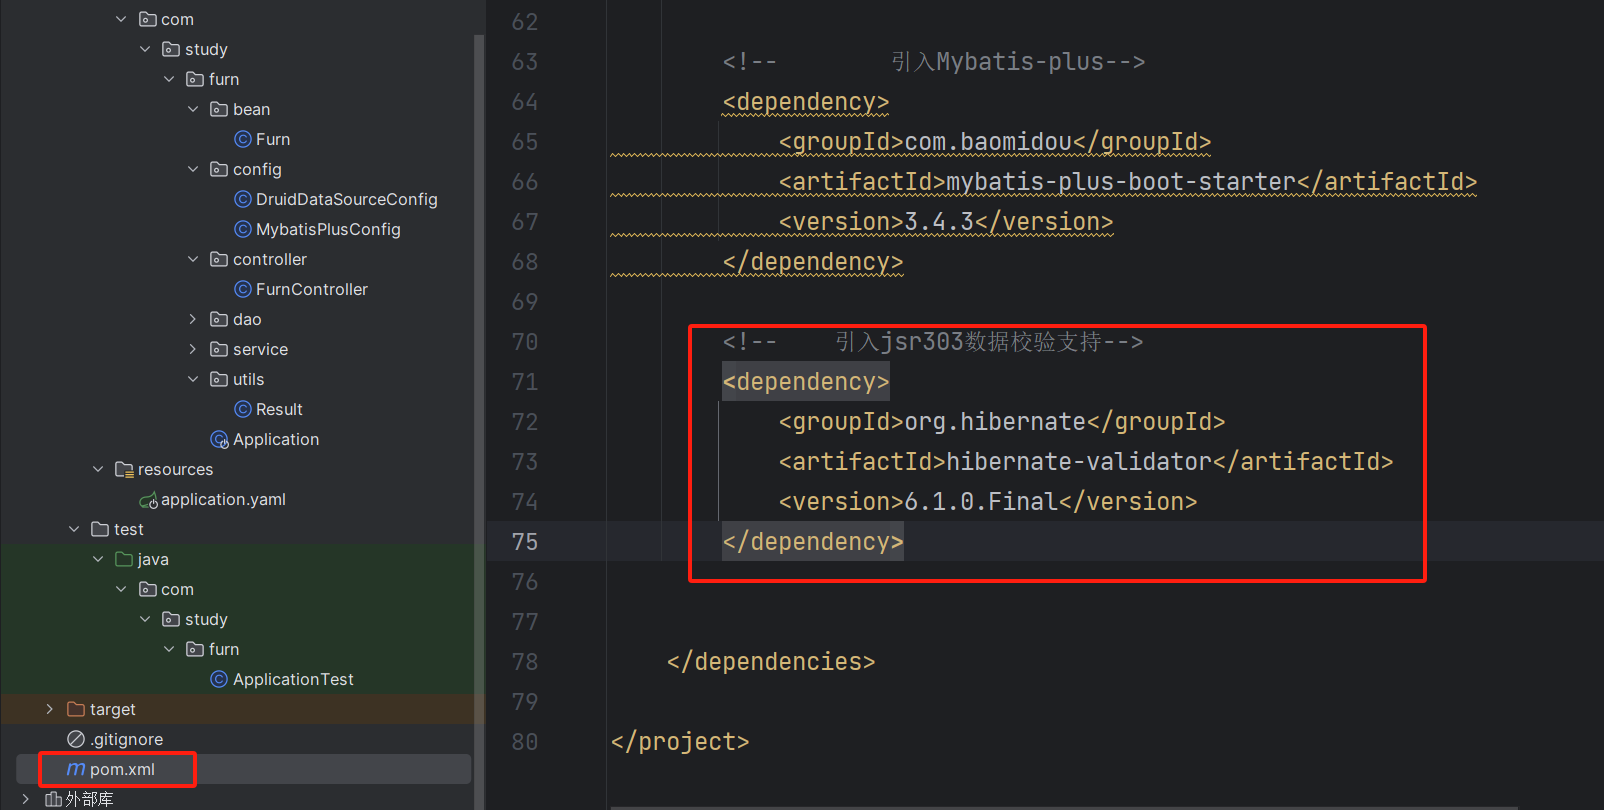Collapse the top com package
Screen dimensions: 1604x810
121,19
